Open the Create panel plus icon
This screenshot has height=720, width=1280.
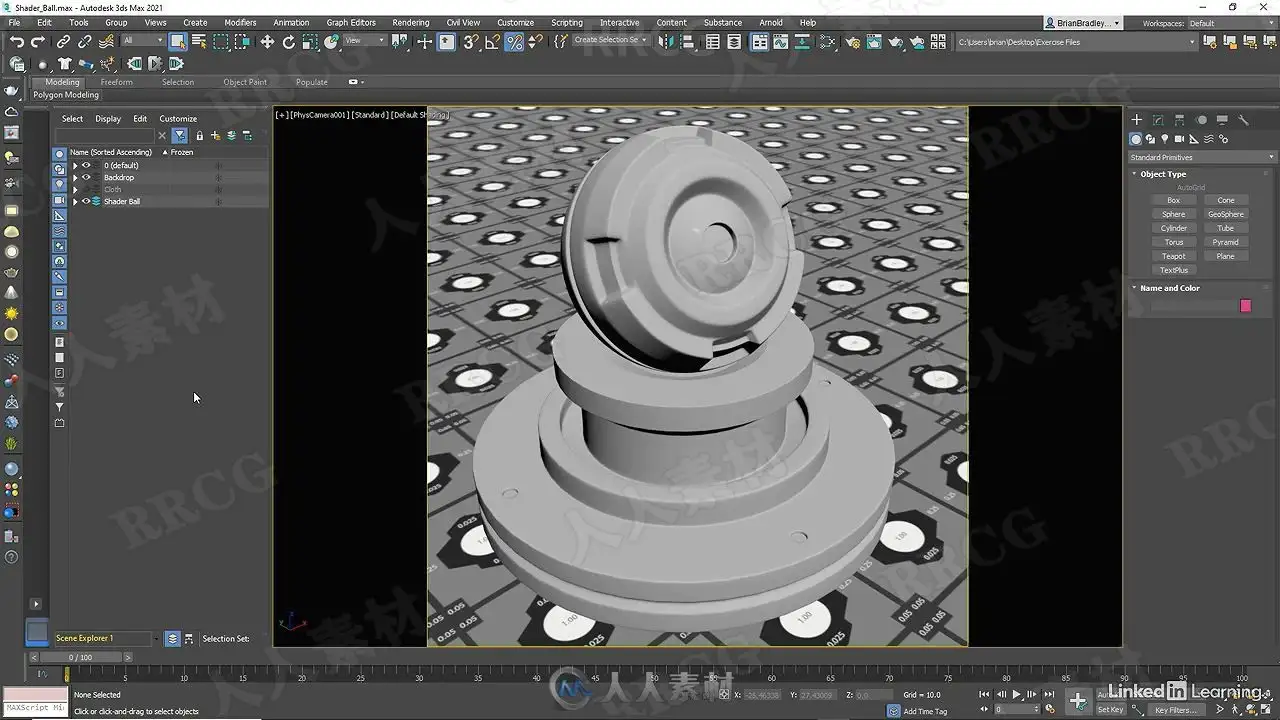(1136, 120)
